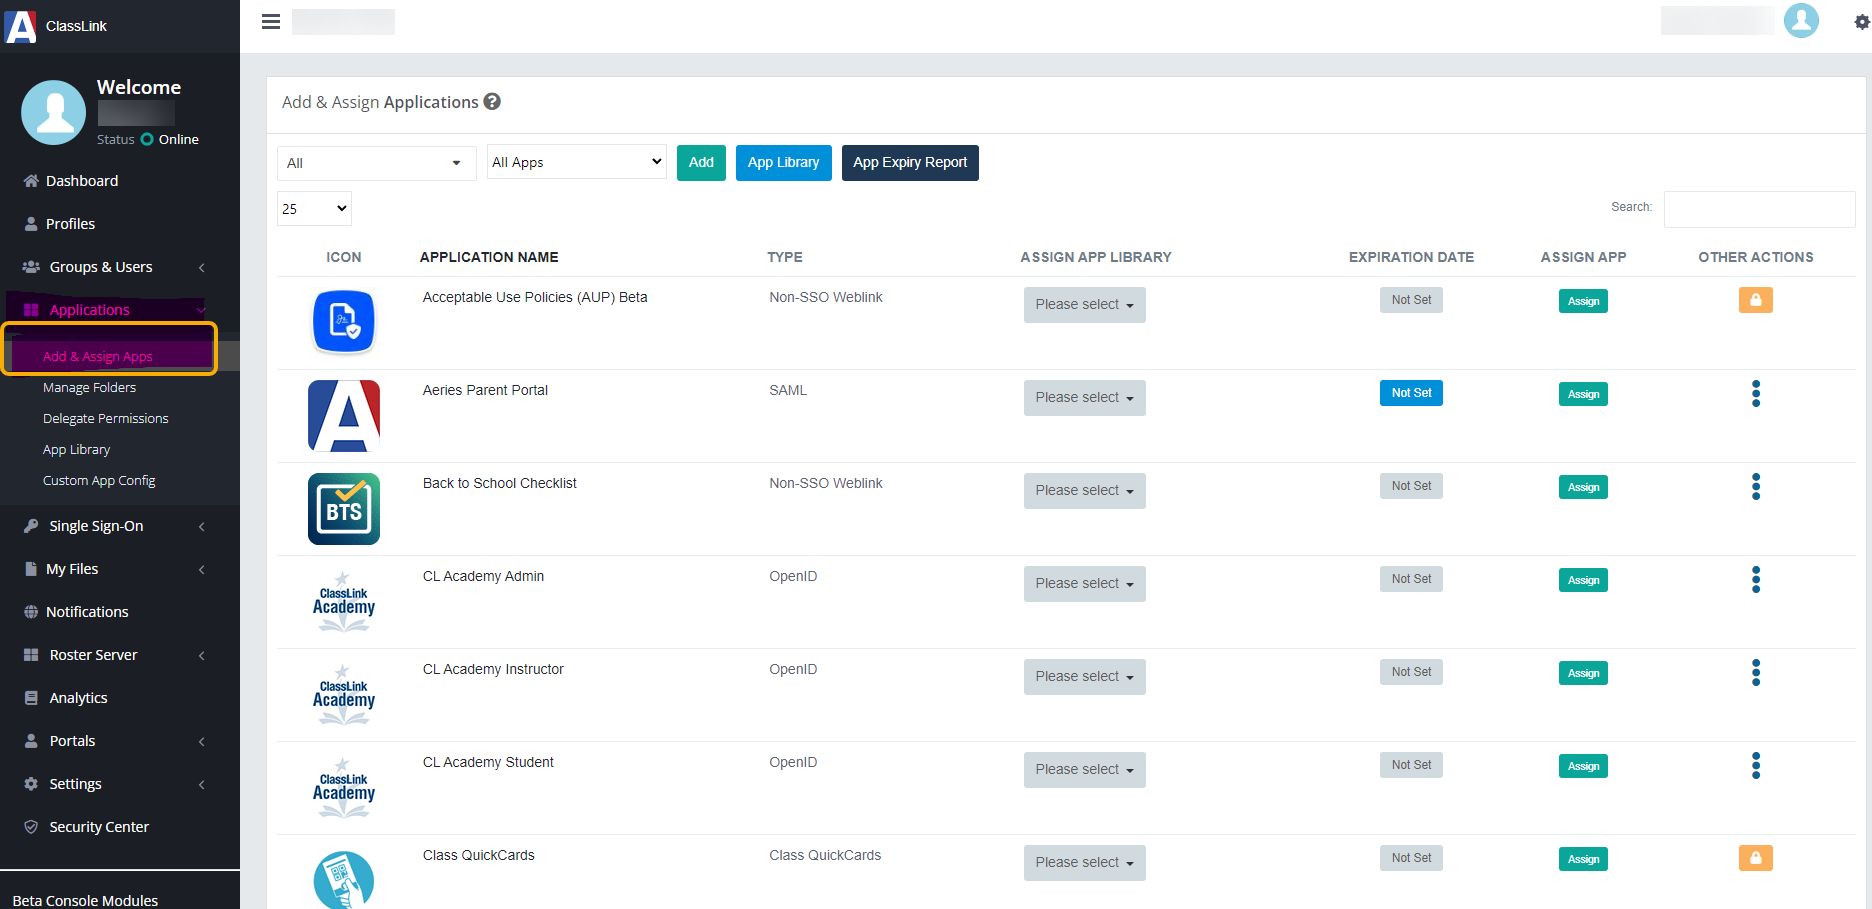Click the help question mark beside Add & Assign Applications
Viewport: 1872px width, 909px height.
coord(492,101)
